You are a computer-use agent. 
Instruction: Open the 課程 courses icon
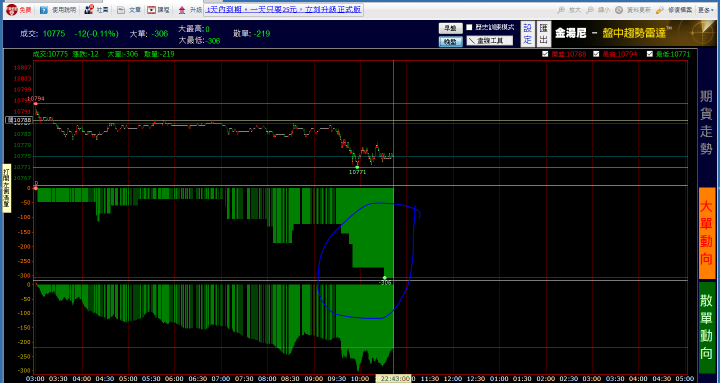pyautogui.click(x=151, y=10)
